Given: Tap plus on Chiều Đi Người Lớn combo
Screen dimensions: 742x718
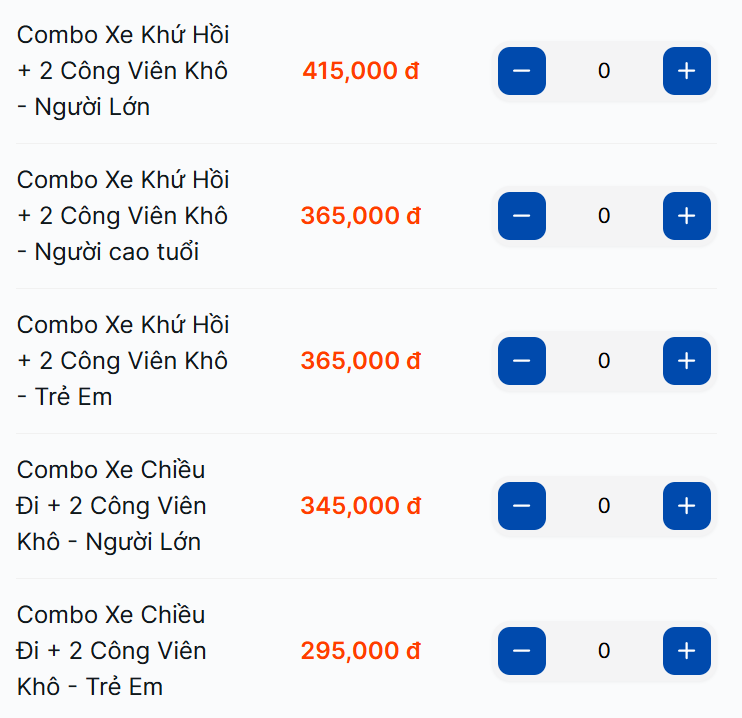Looking at the screenshot, I should [686, 506].
